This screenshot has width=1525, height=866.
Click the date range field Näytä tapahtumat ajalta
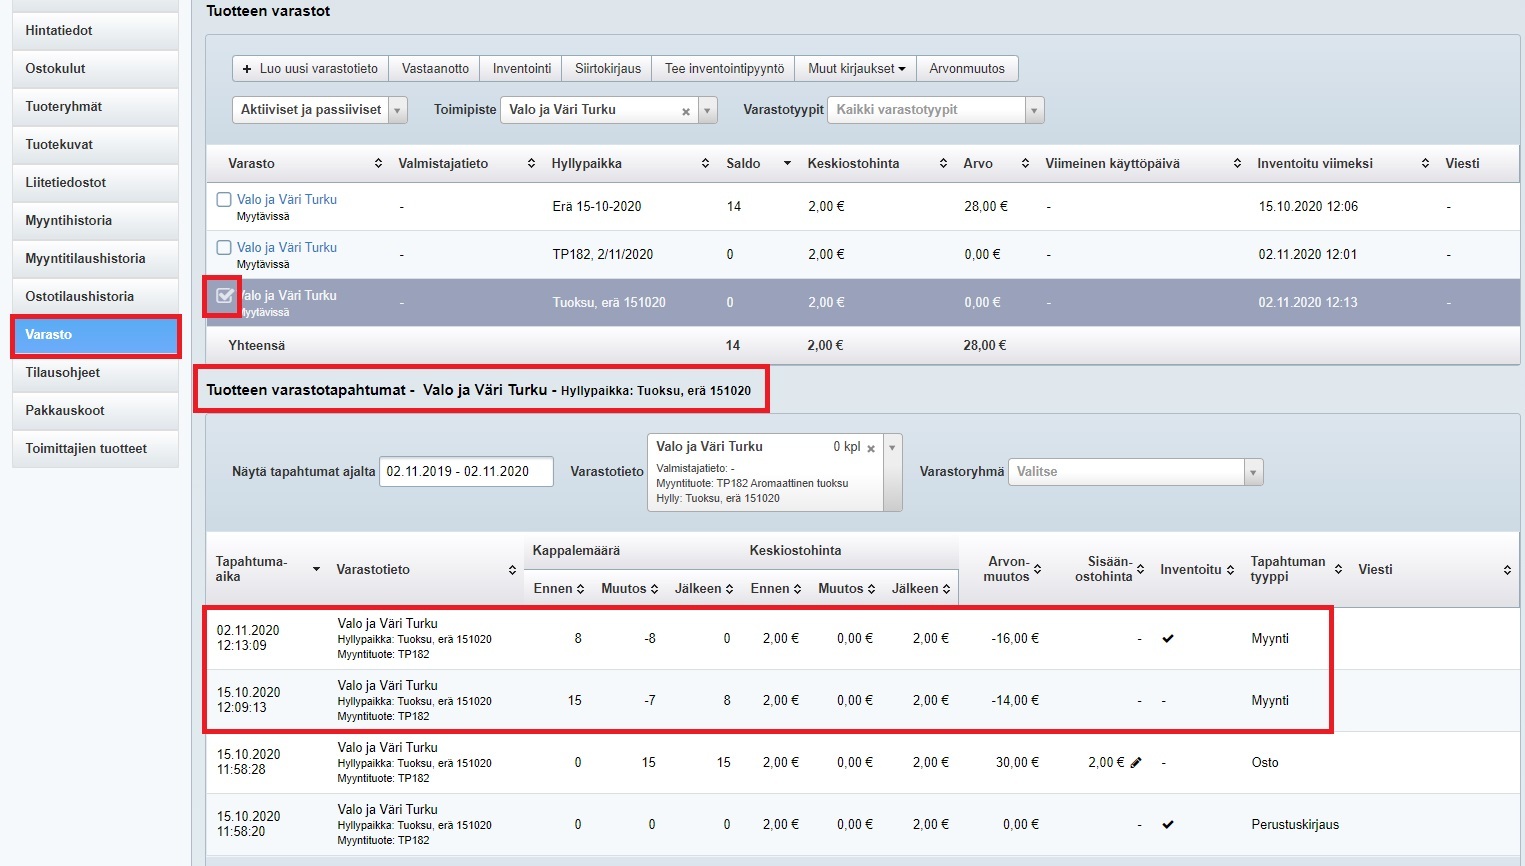(465, 472)
